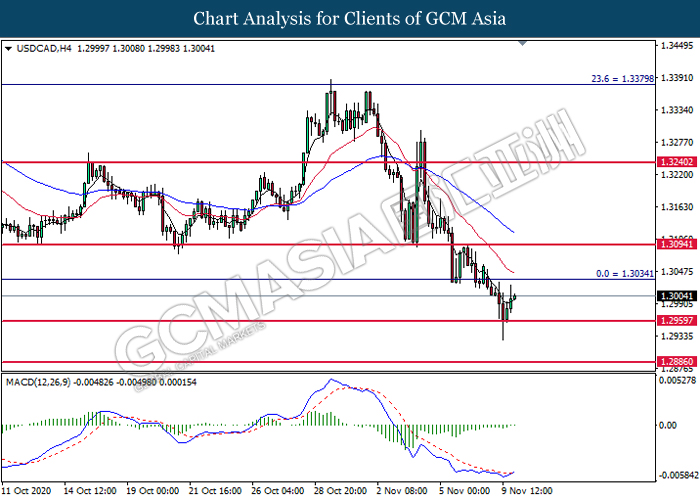Click the -0.005842 MACD scale value
The width and height of the screenshot is (700, 500).
pos(678,475)
